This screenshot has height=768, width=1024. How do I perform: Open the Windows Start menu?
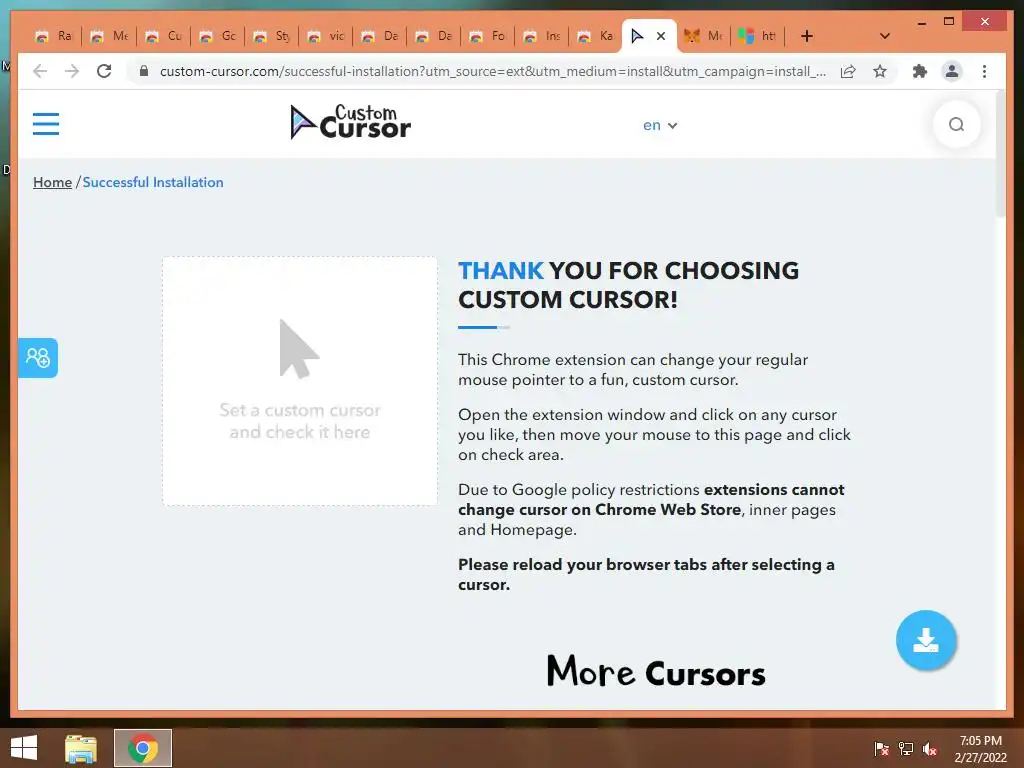click(24, 748)
